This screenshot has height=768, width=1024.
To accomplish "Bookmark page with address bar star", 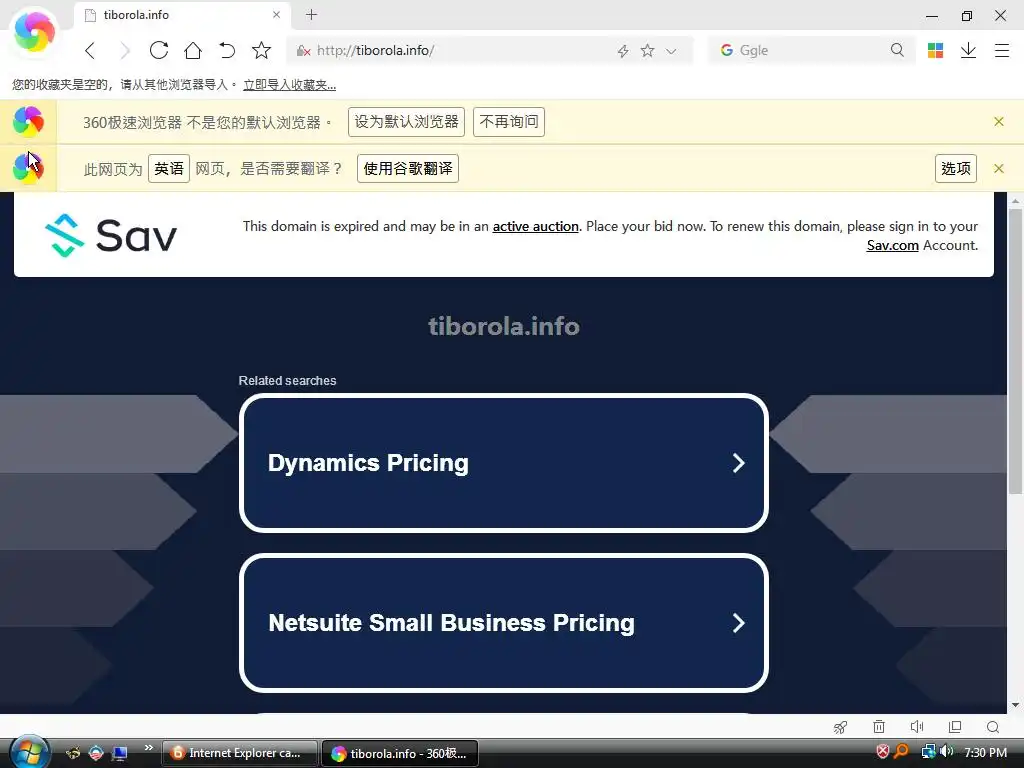I will point(647,50).
